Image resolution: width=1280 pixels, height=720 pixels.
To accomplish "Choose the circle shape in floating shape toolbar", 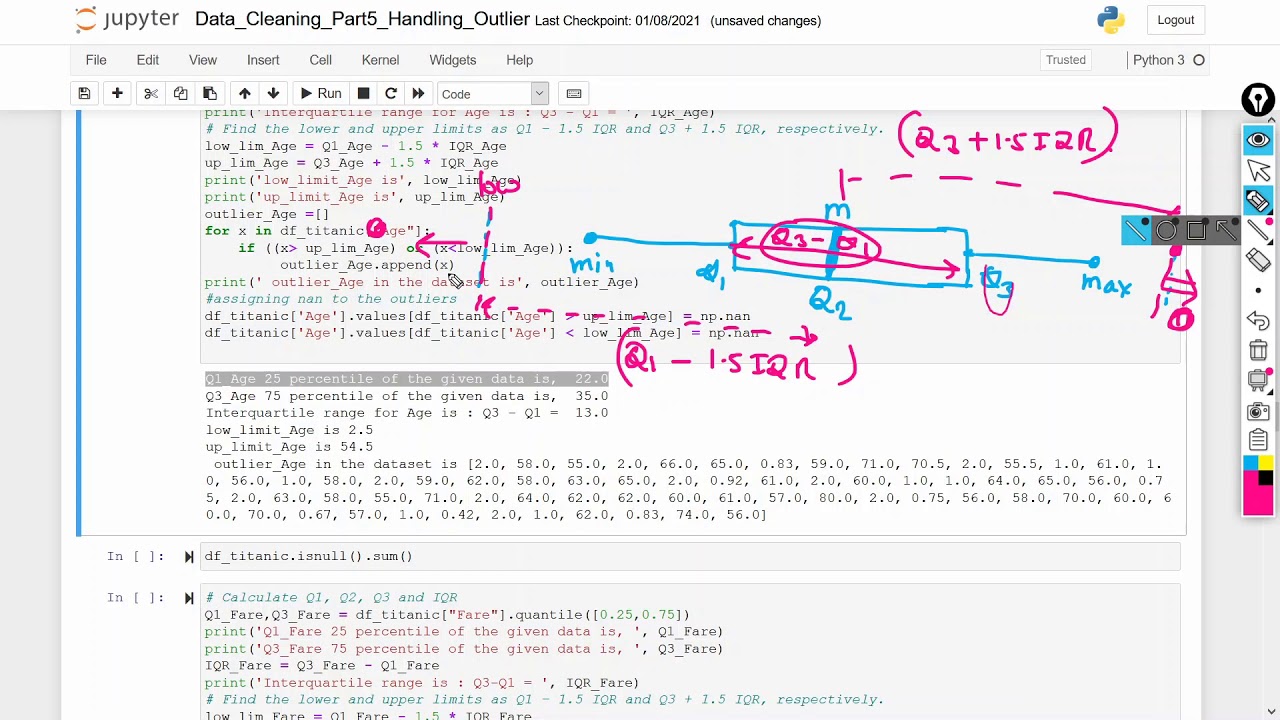I will pos(1166,231).
